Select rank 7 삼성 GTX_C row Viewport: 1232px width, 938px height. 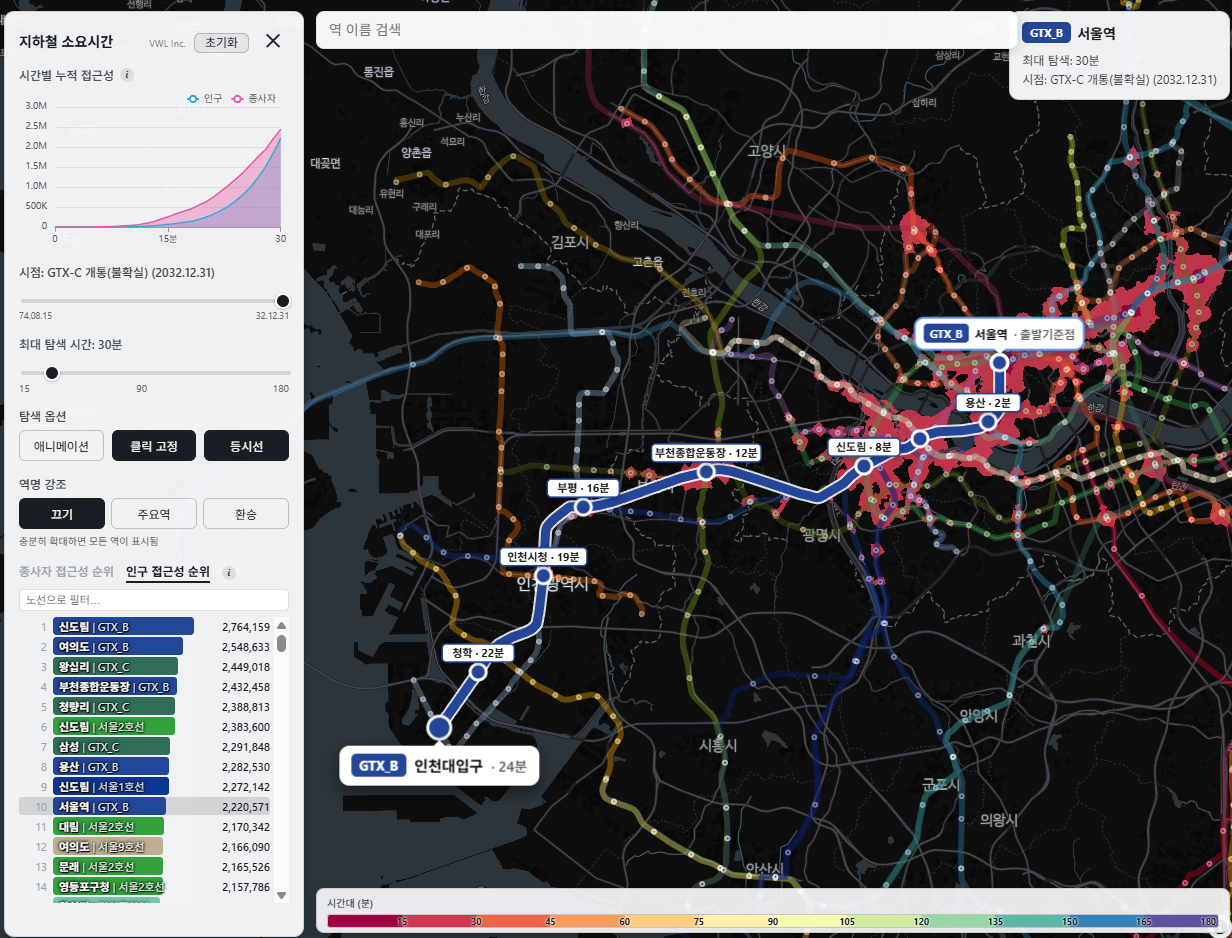[146, 747]
